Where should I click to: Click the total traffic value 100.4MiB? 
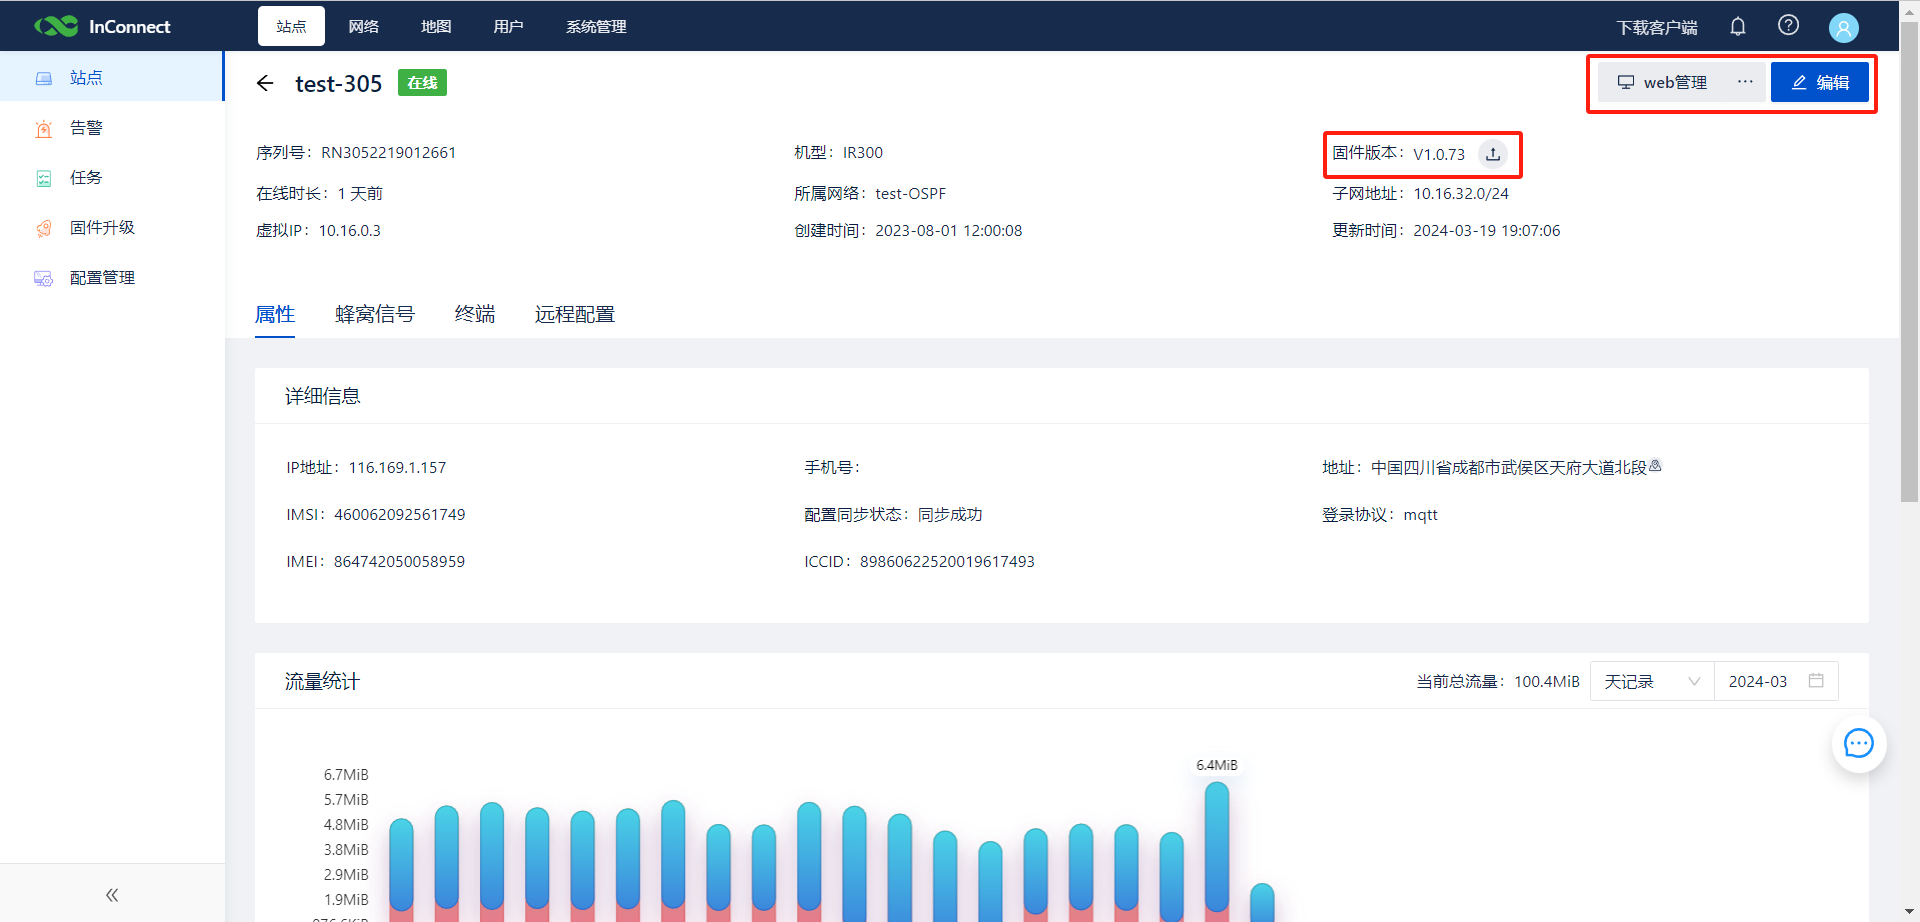(1547, 682)
